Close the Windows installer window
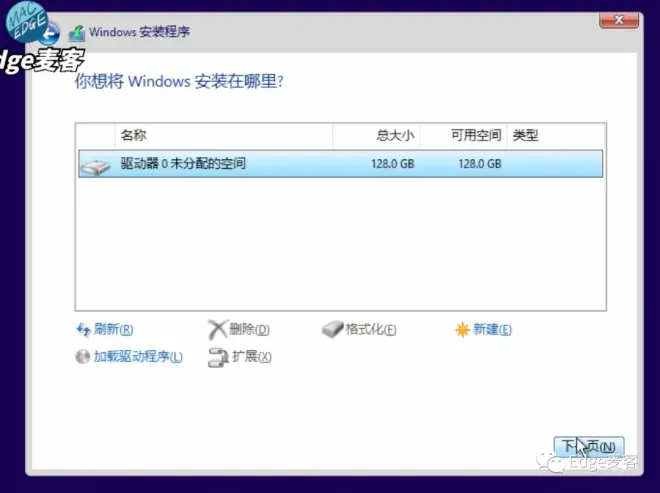This screenshot has height=493, width=660. coord(619,20)
